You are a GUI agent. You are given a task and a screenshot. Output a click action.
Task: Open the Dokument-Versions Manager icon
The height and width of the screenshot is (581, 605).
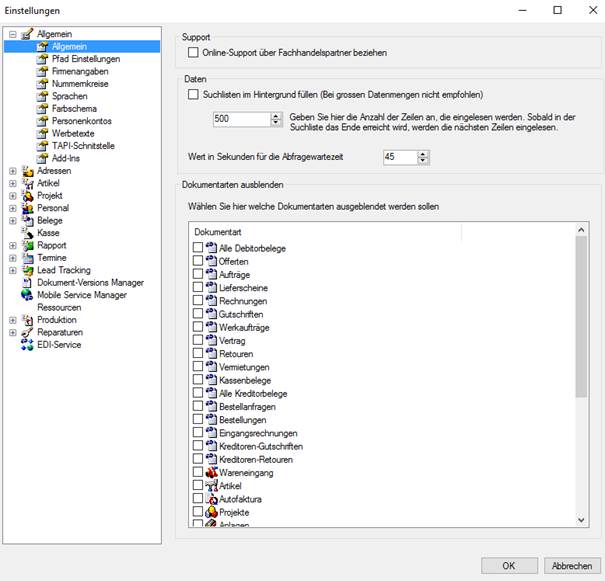click(27, 283)
